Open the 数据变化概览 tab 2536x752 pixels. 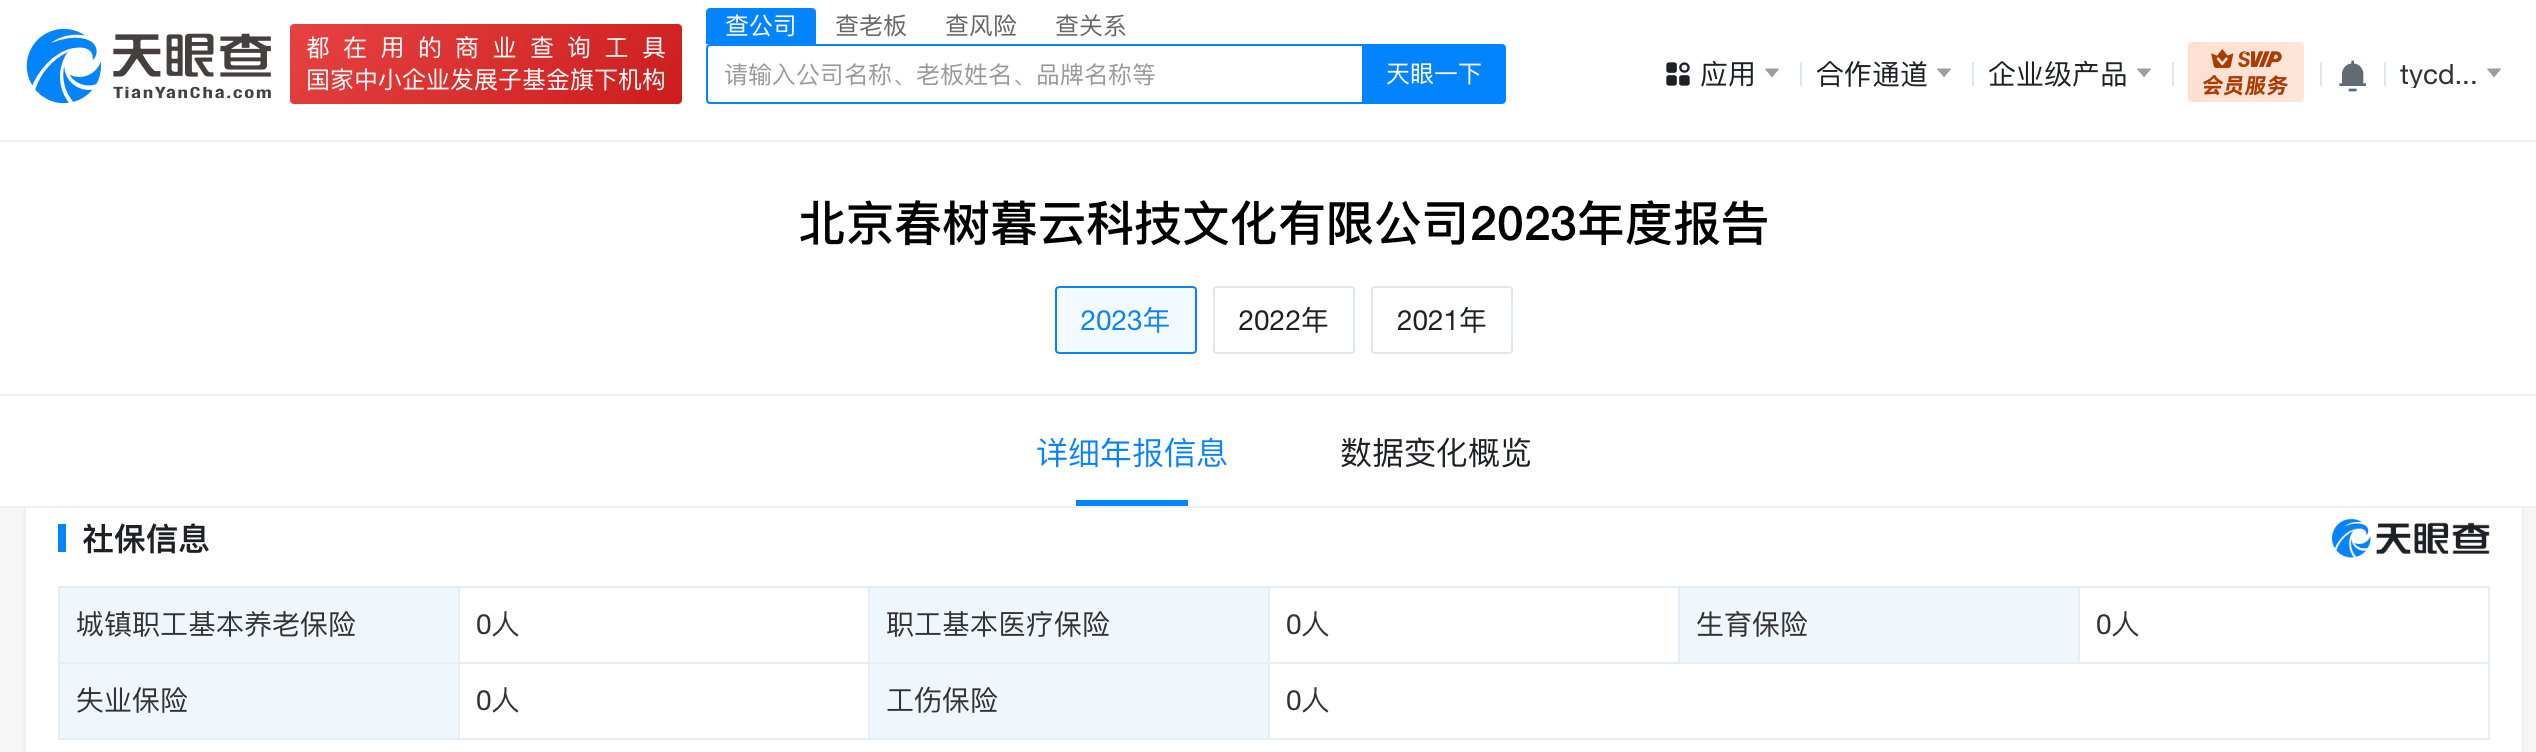(1435, 453)
